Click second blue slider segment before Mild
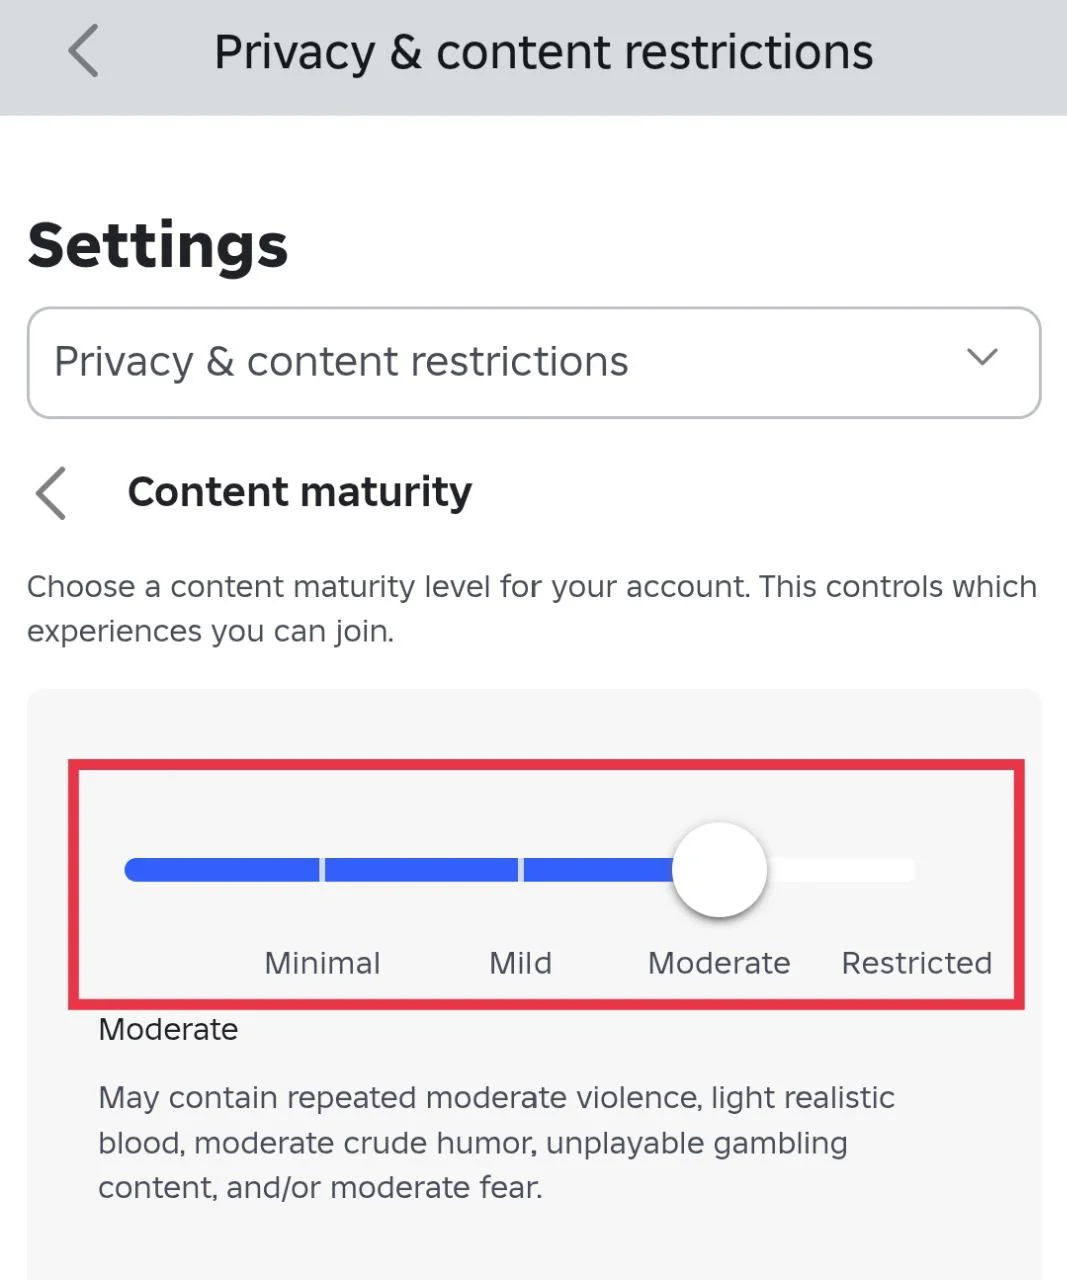The width and height of the screenshot is (1067, 1280). coord(420,870)
